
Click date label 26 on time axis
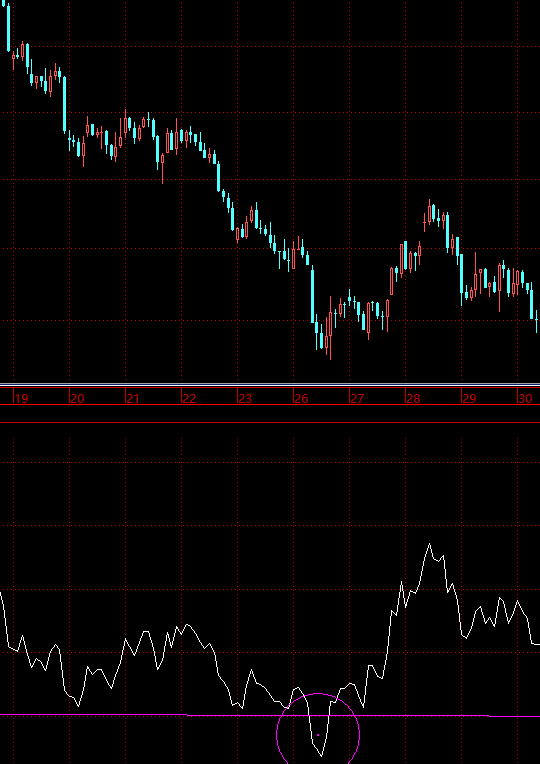[301, 399]
